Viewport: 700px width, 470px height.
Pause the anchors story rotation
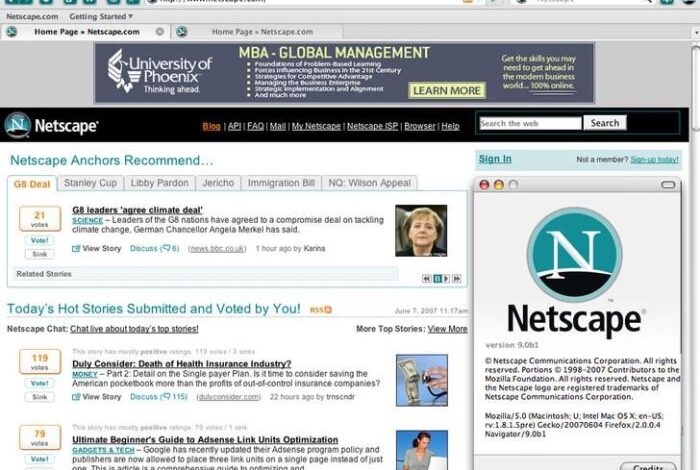click(x=437, y=279)
